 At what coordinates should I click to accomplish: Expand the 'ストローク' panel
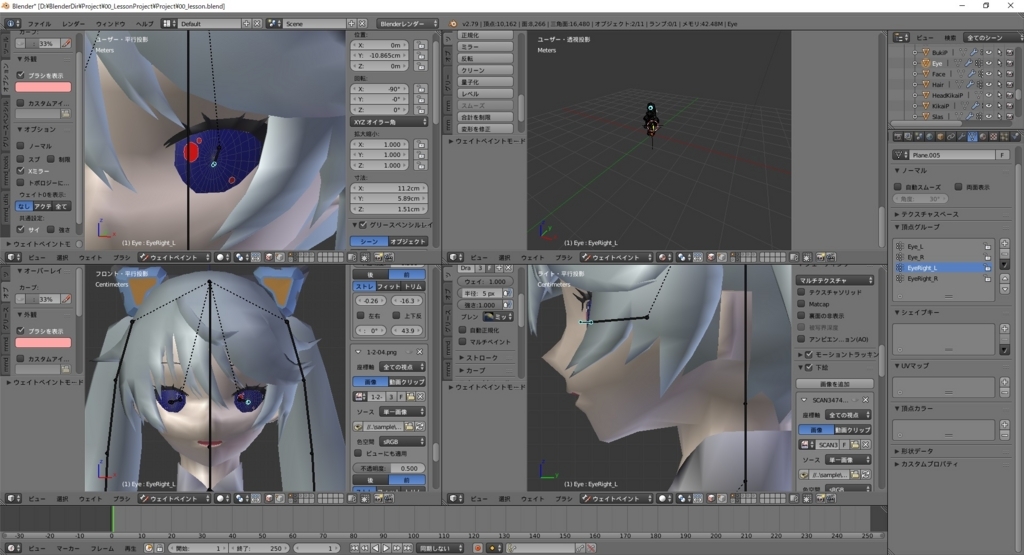478,358
